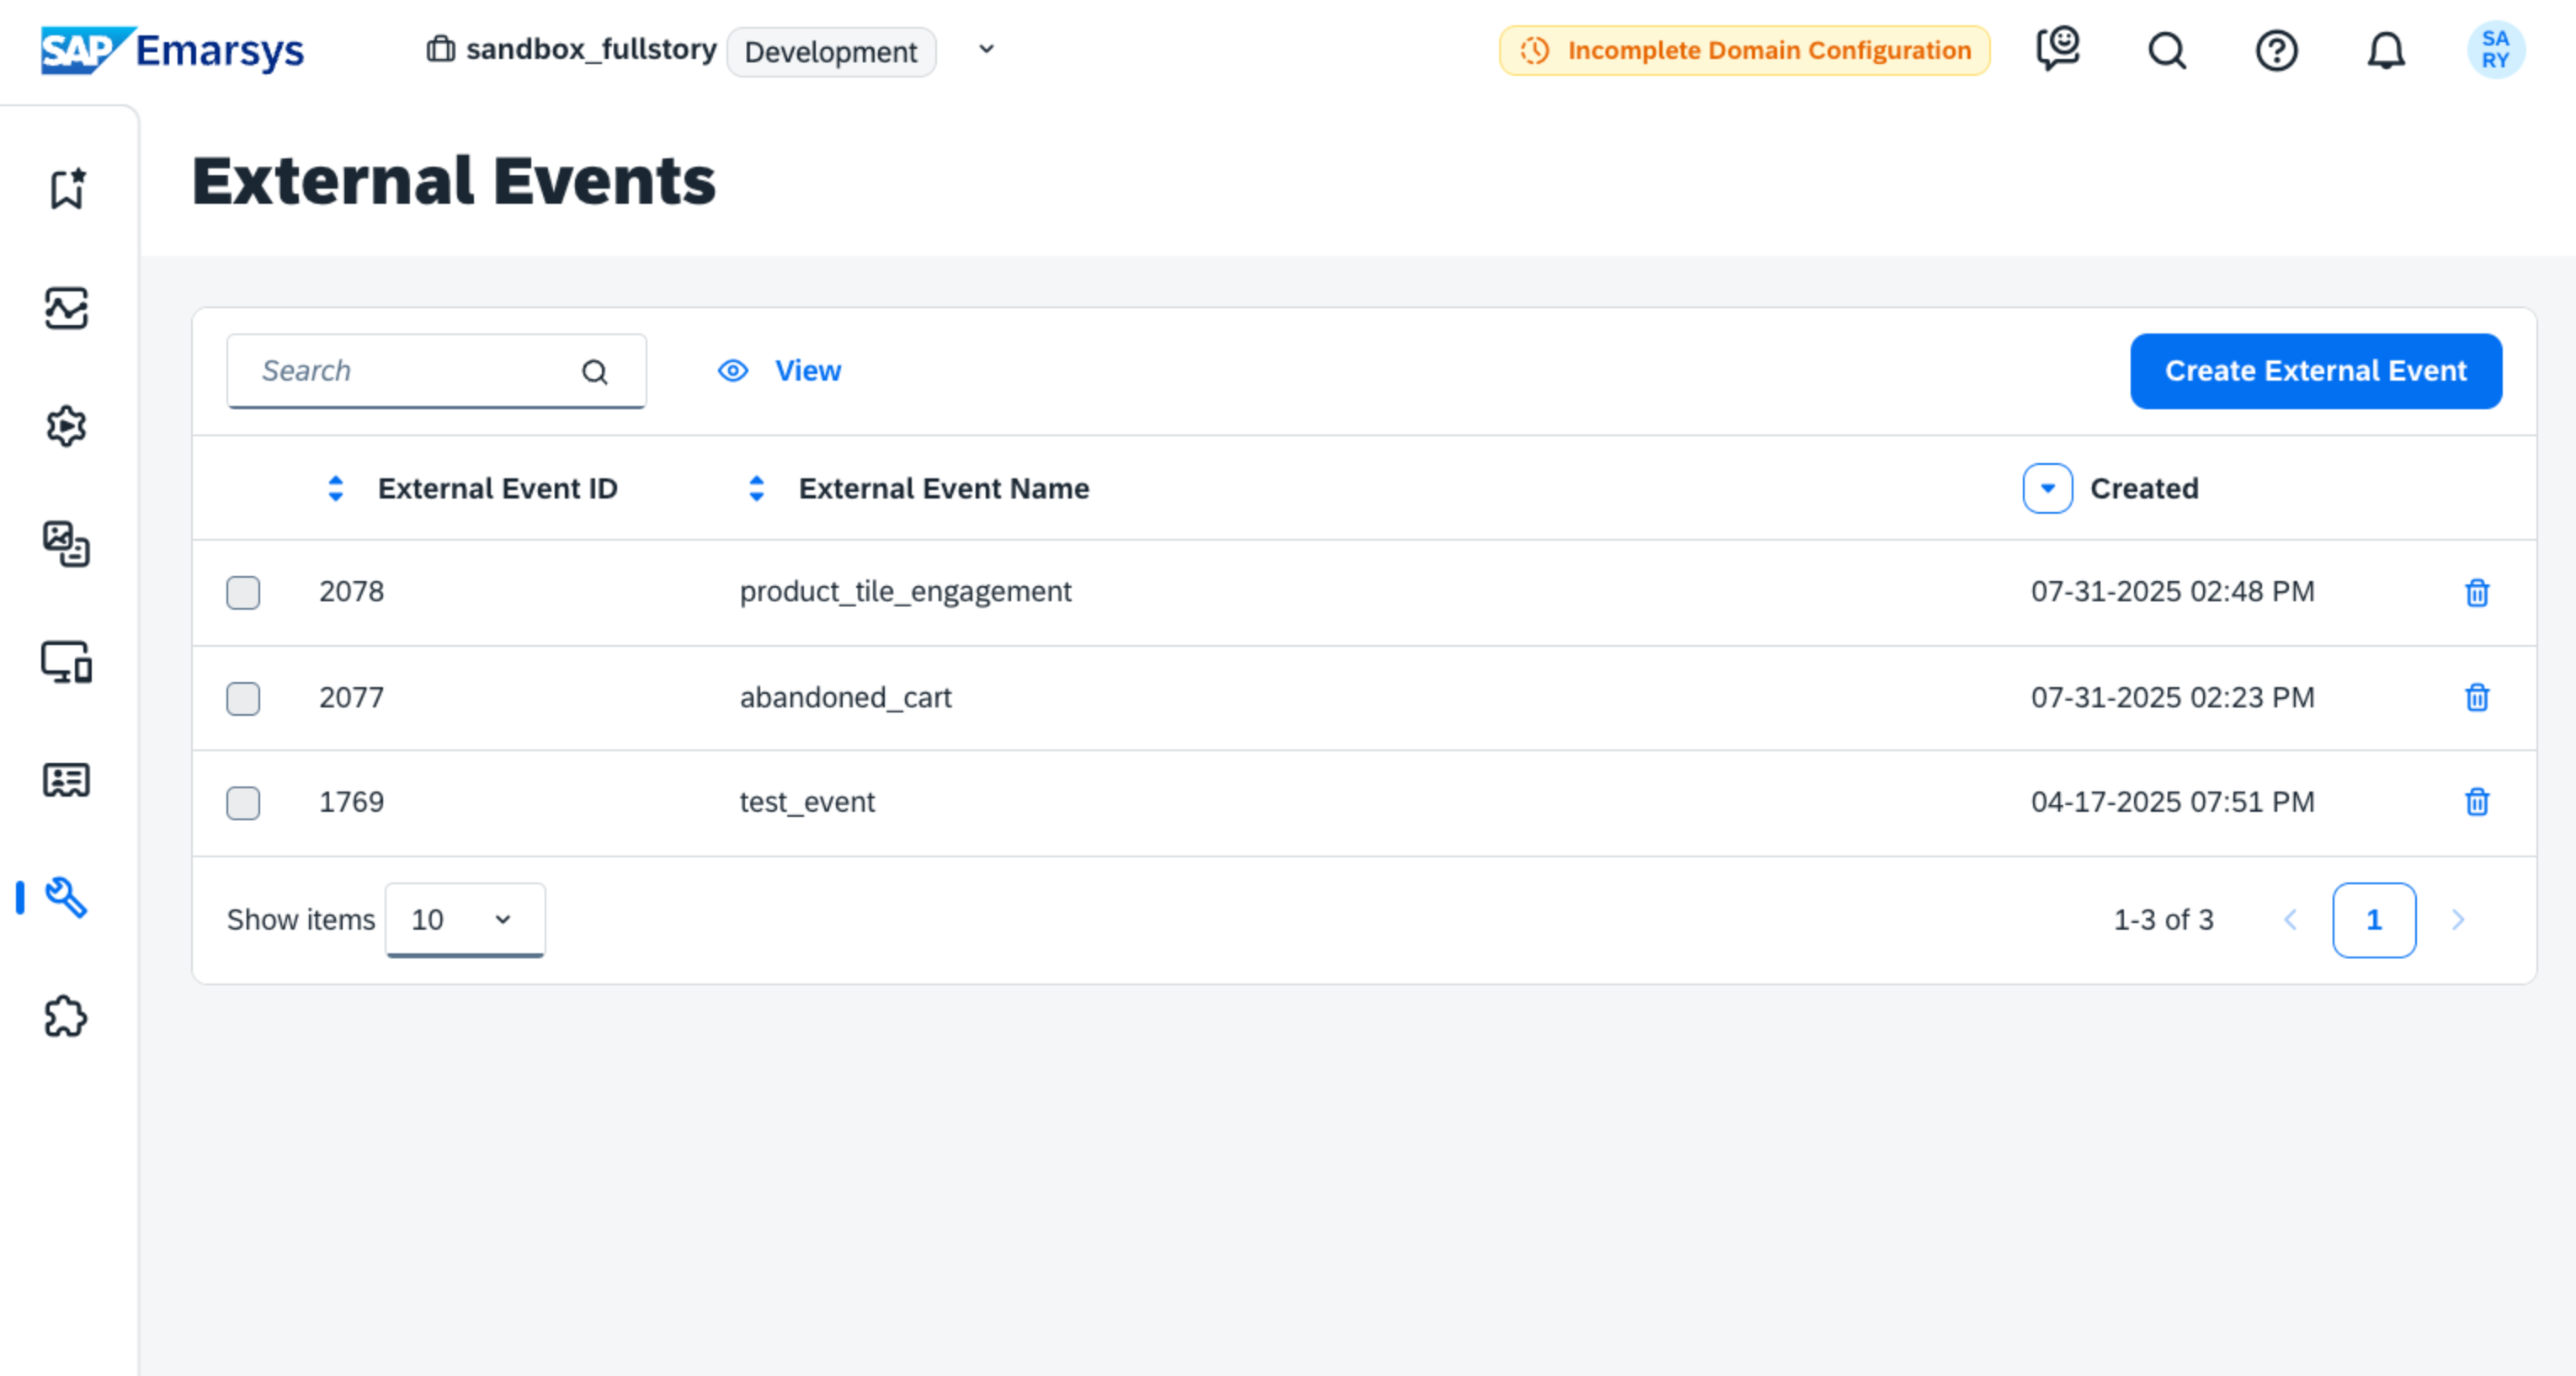This screenshot has height=1376, width=2576.
Task: Sort by External Event ID column
Action: (x=336, y=488)
